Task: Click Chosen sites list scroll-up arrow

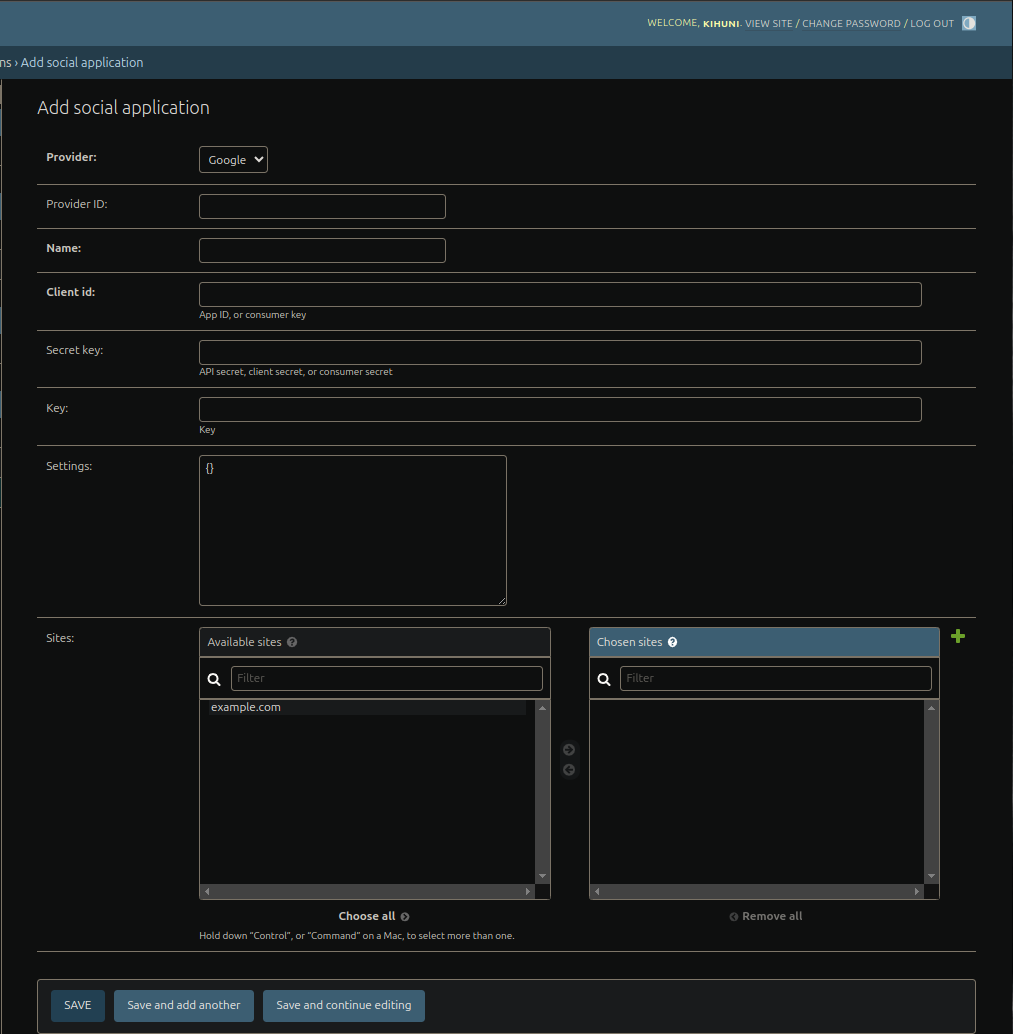Action: pos(931,708)
